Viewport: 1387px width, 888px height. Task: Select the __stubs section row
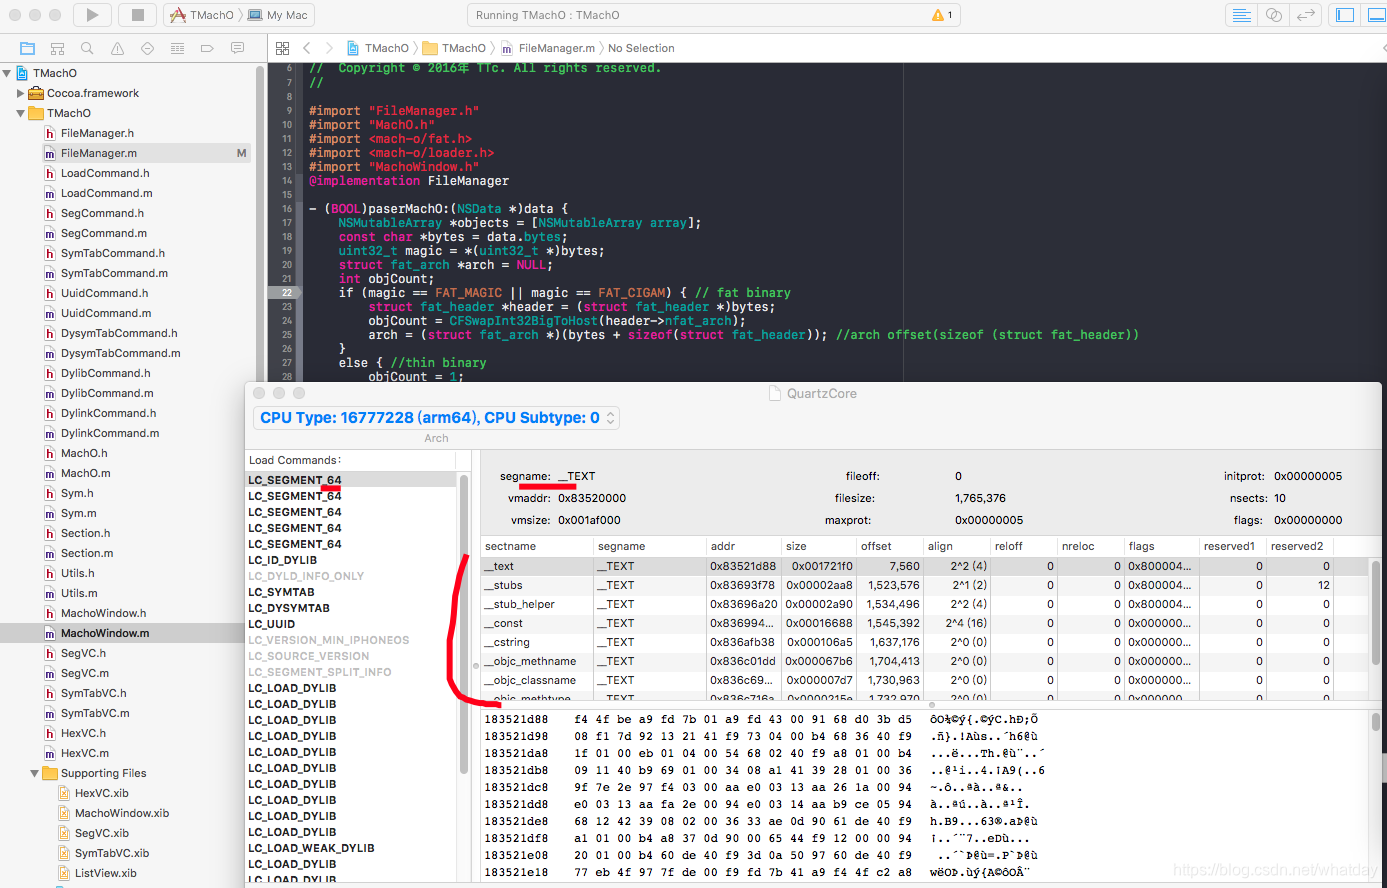(x=924, y=585)
